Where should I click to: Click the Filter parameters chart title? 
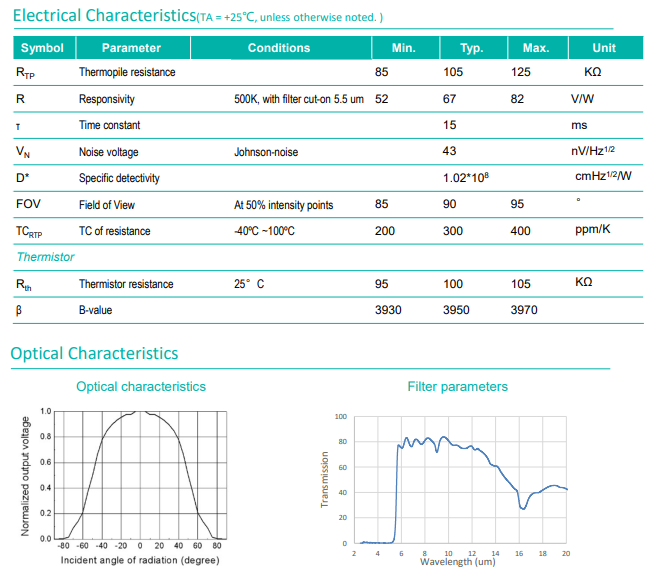[x=457, y=386]
